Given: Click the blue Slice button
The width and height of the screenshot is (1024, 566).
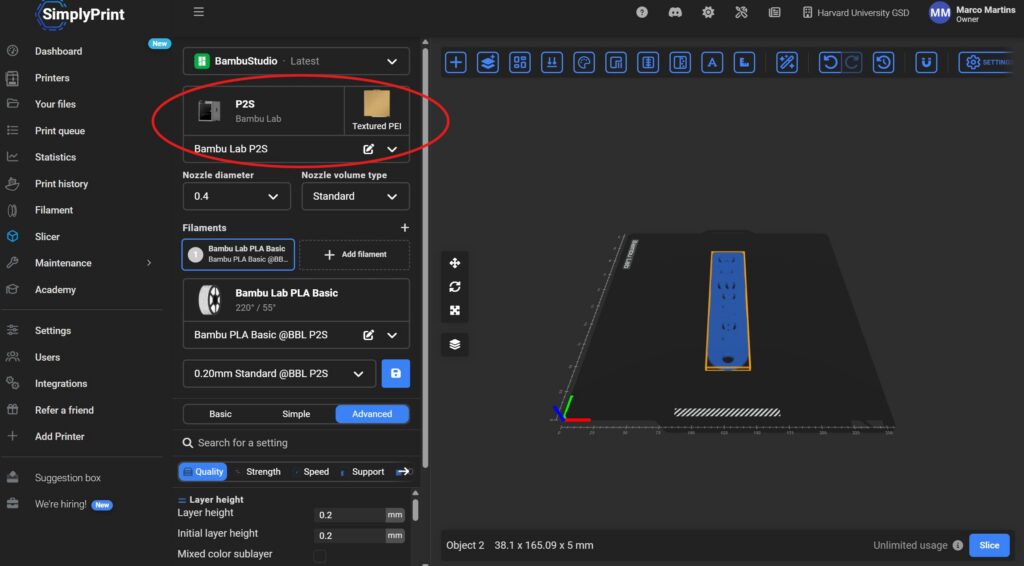Looking at the screenshot, I should 989,545.
